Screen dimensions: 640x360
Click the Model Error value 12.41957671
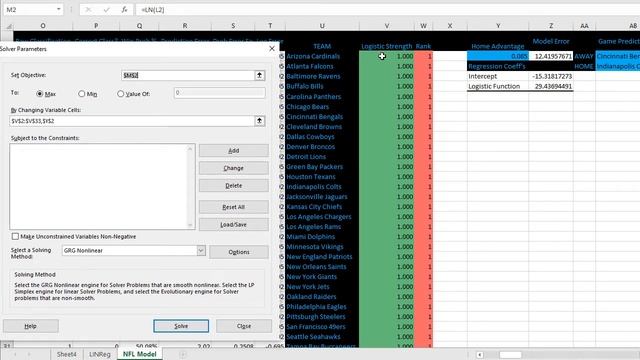point(551,56)
